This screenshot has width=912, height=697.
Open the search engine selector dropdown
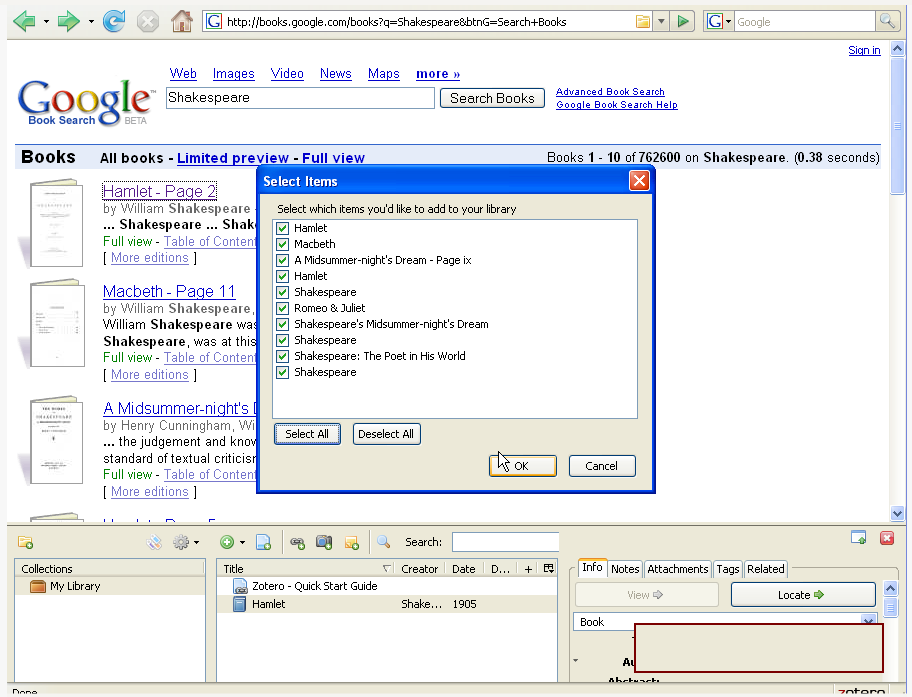[719, 21]
